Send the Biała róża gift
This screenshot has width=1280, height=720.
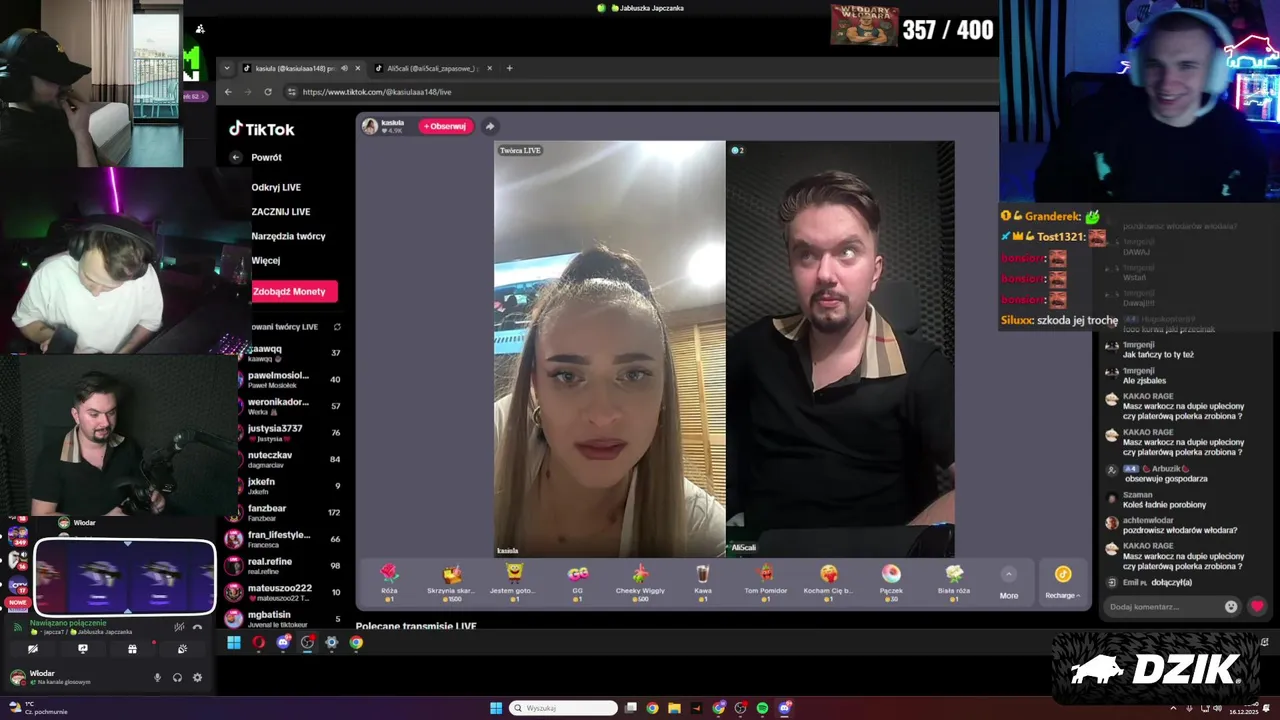click(x=954, y=580)
